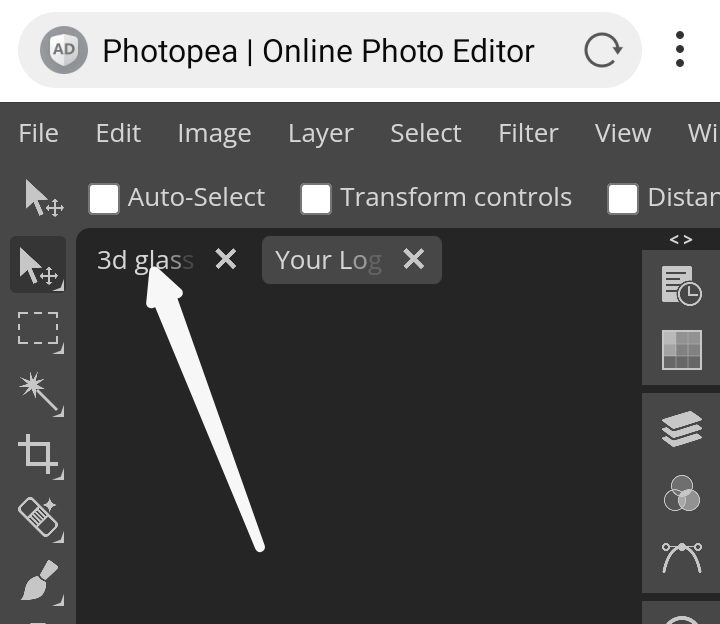Close the 3d glass document tab

(226, 260)
